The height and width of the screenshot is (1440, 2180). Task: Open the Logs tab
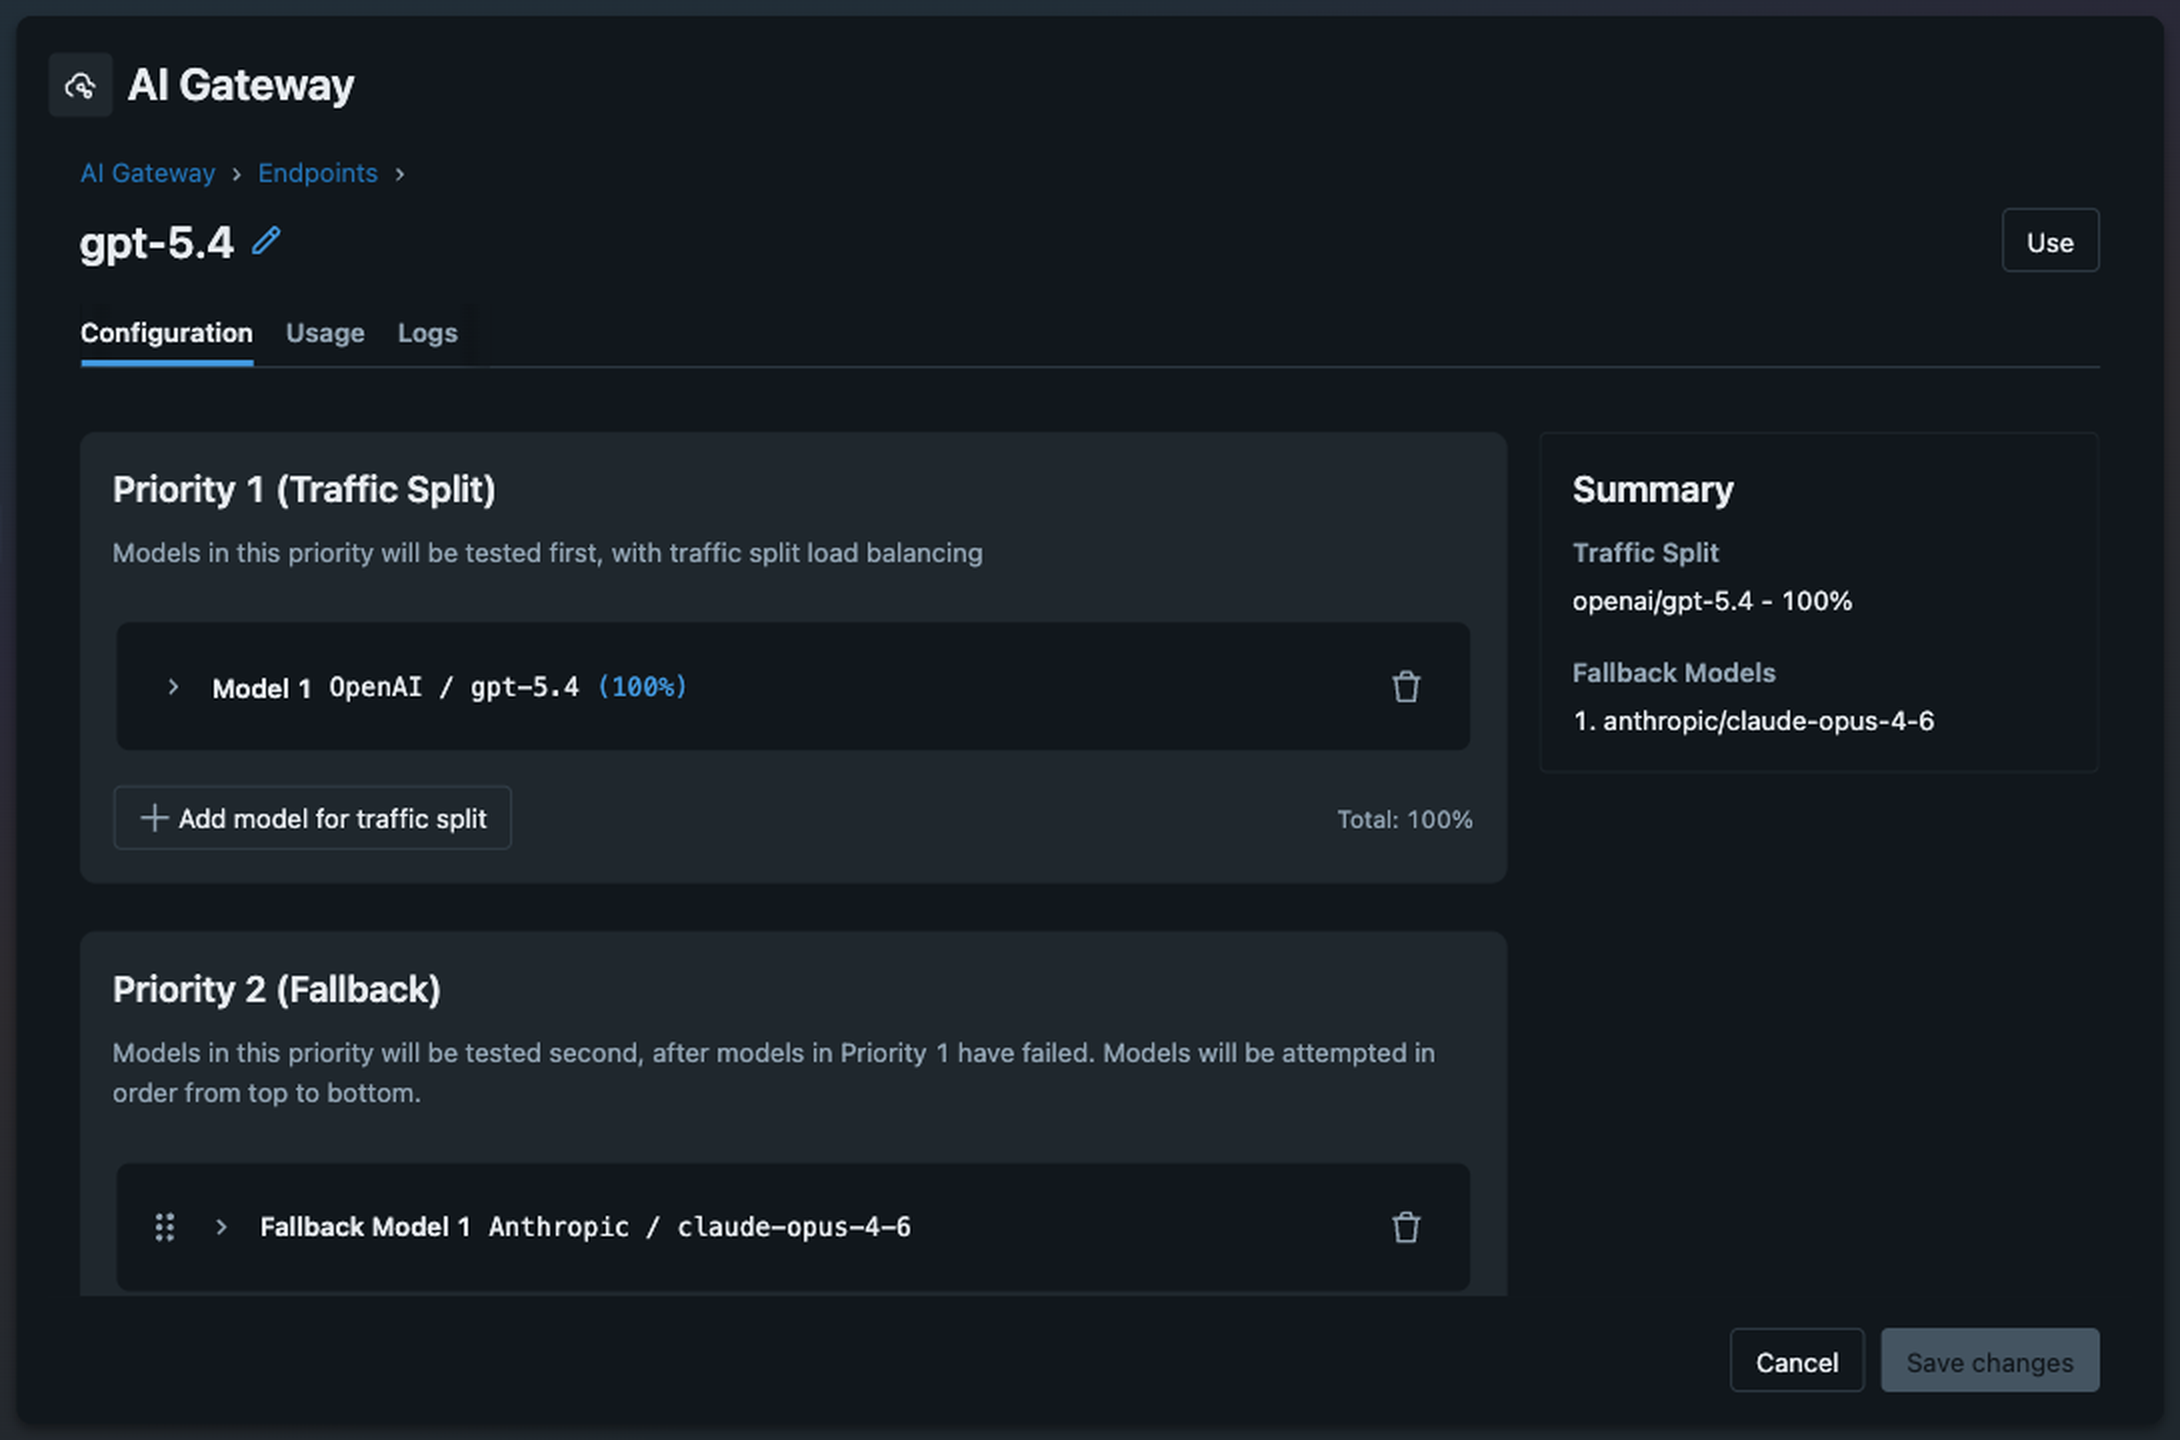pos(427,333)
